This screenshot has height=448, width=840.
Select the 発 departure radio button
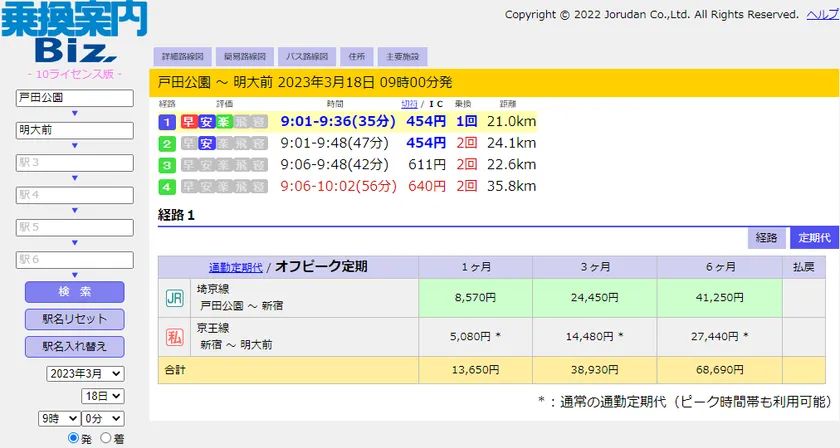coord(73,438)
